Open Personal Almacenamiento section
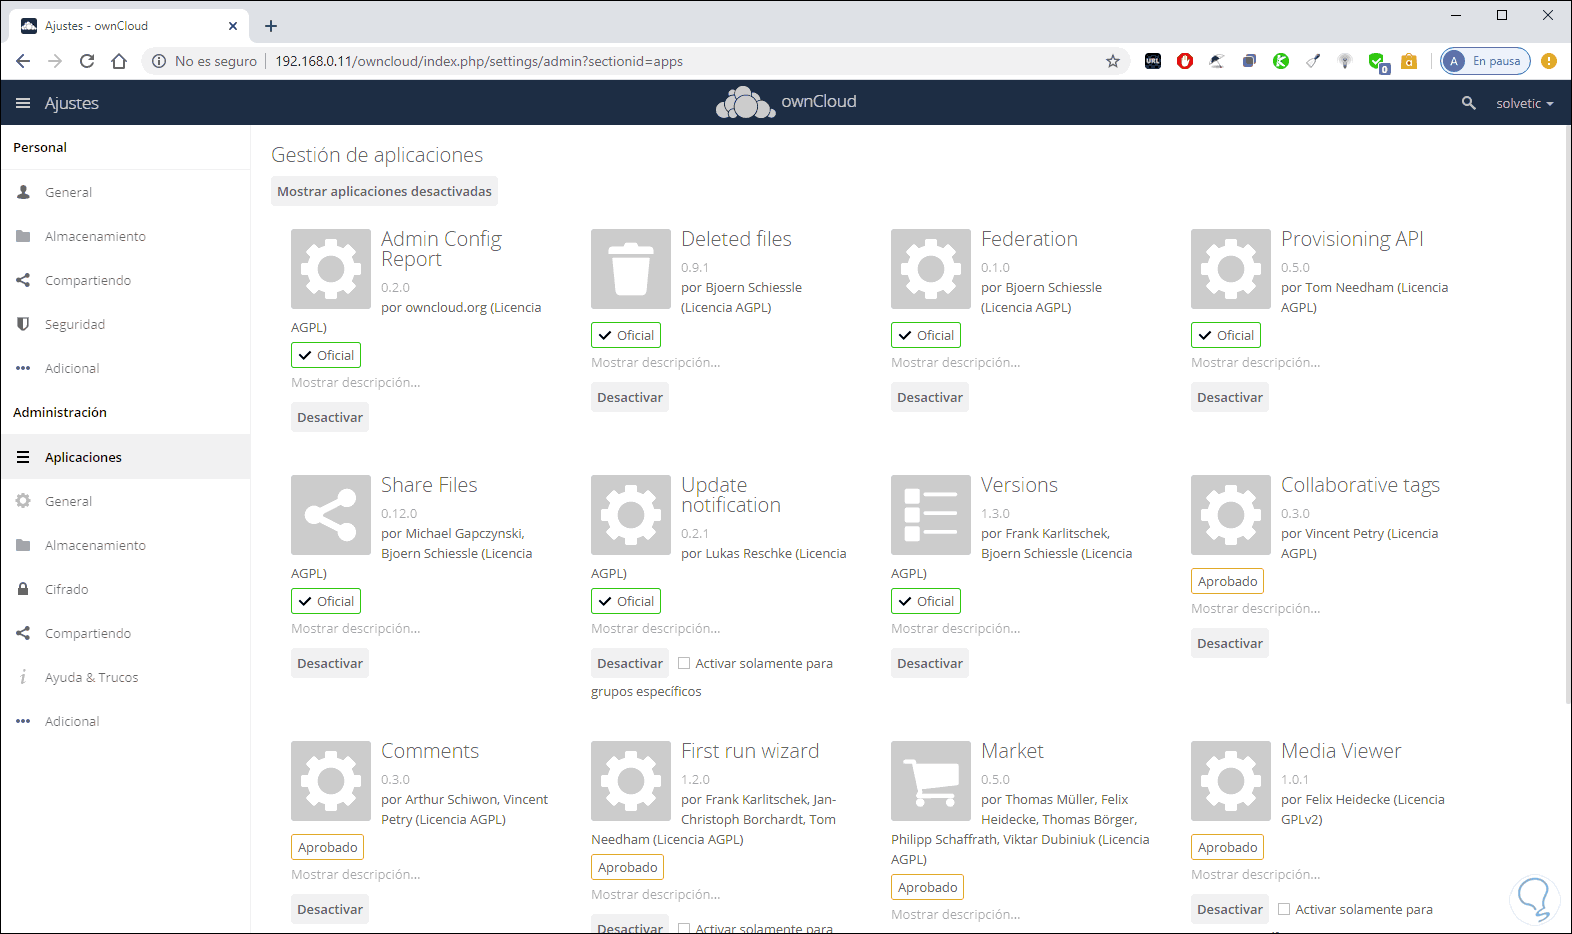The width and height of the screenshot is (1572, 934). pos(125,236)
